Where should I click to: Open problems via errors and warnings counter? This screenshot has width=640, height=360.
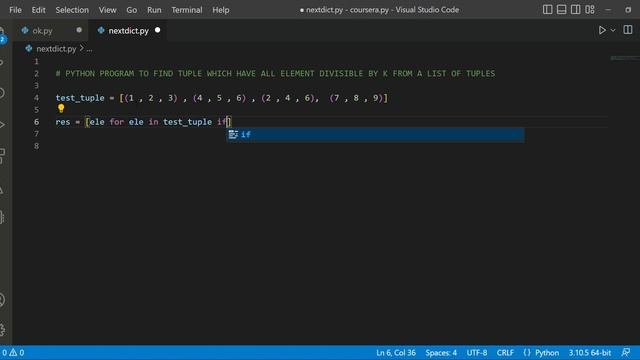point(13,353)
